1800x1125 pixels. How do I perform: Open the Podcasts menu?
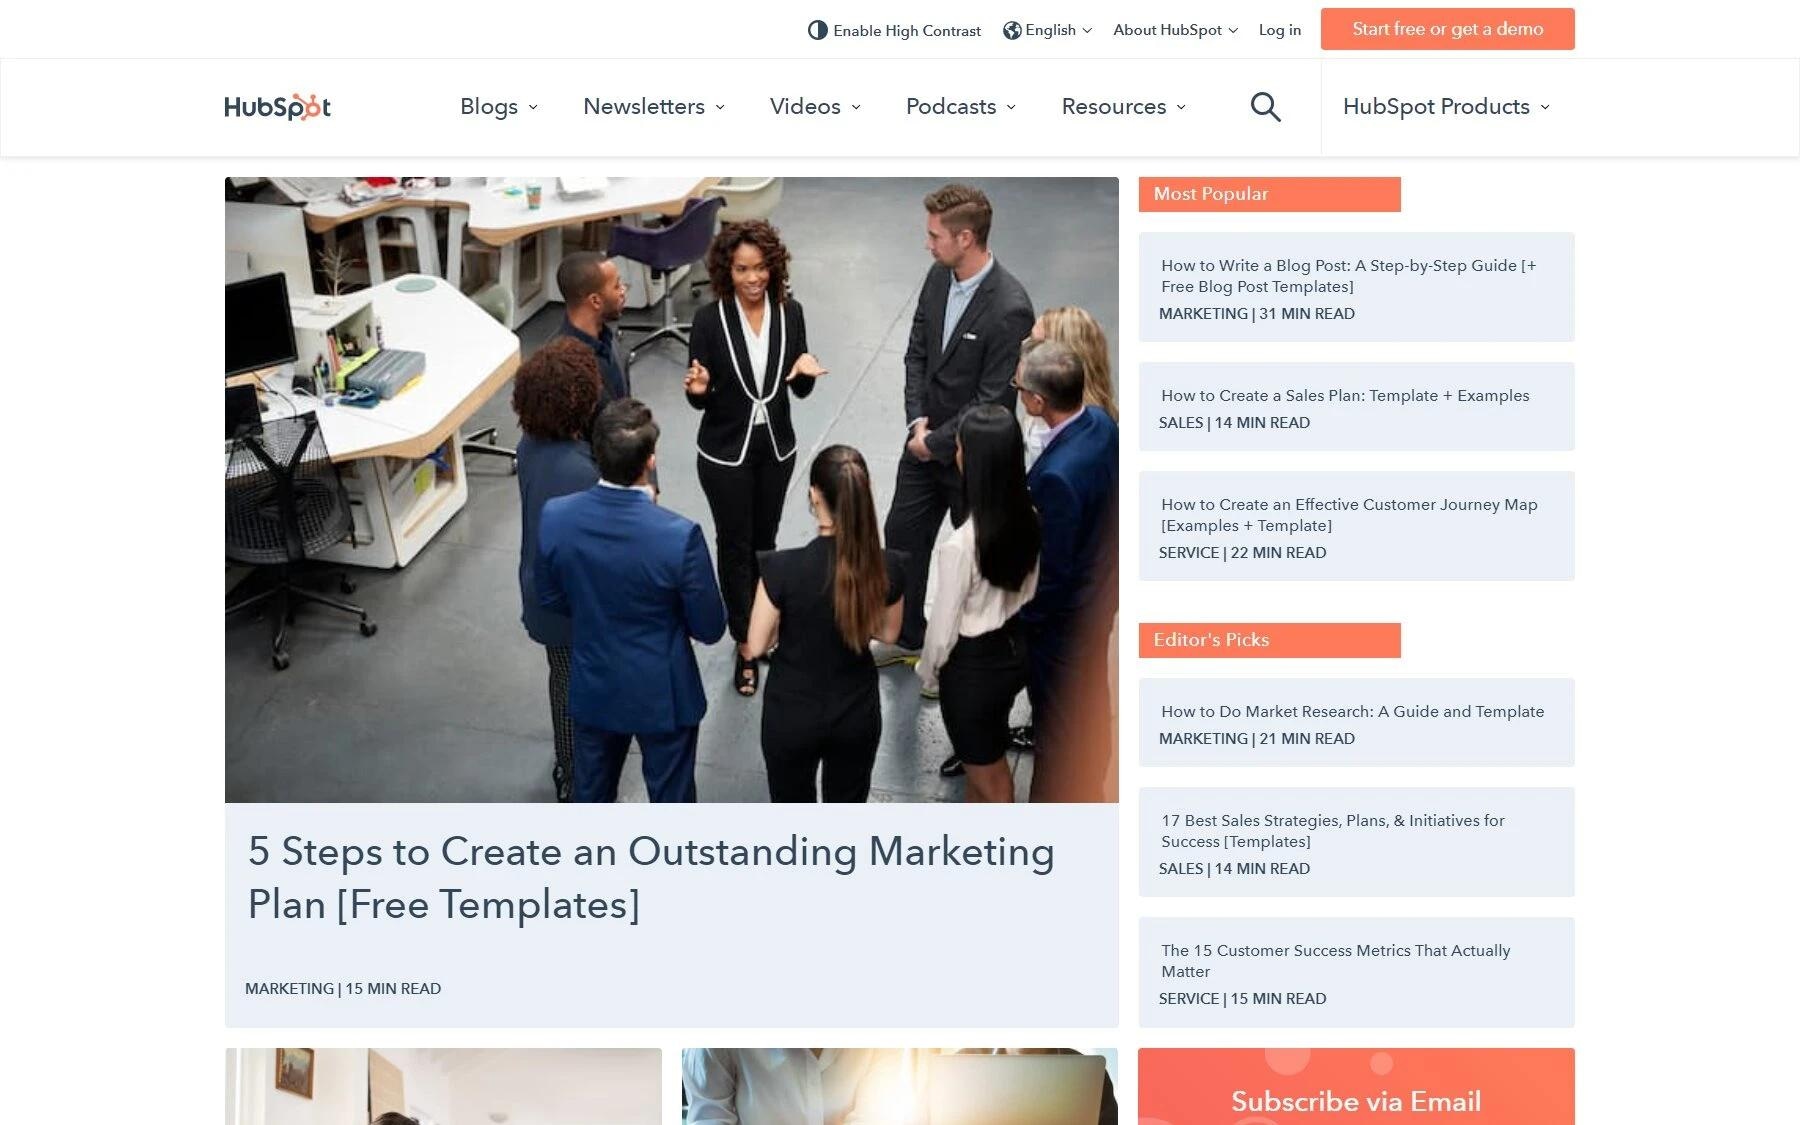click(961, 107)
